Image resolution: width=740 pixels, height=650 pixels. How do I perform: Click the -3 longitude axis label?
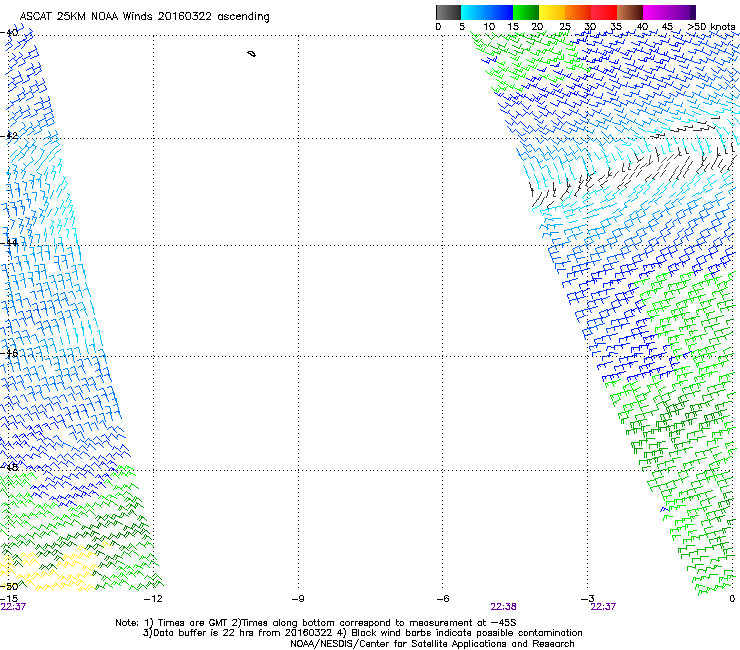587,599
